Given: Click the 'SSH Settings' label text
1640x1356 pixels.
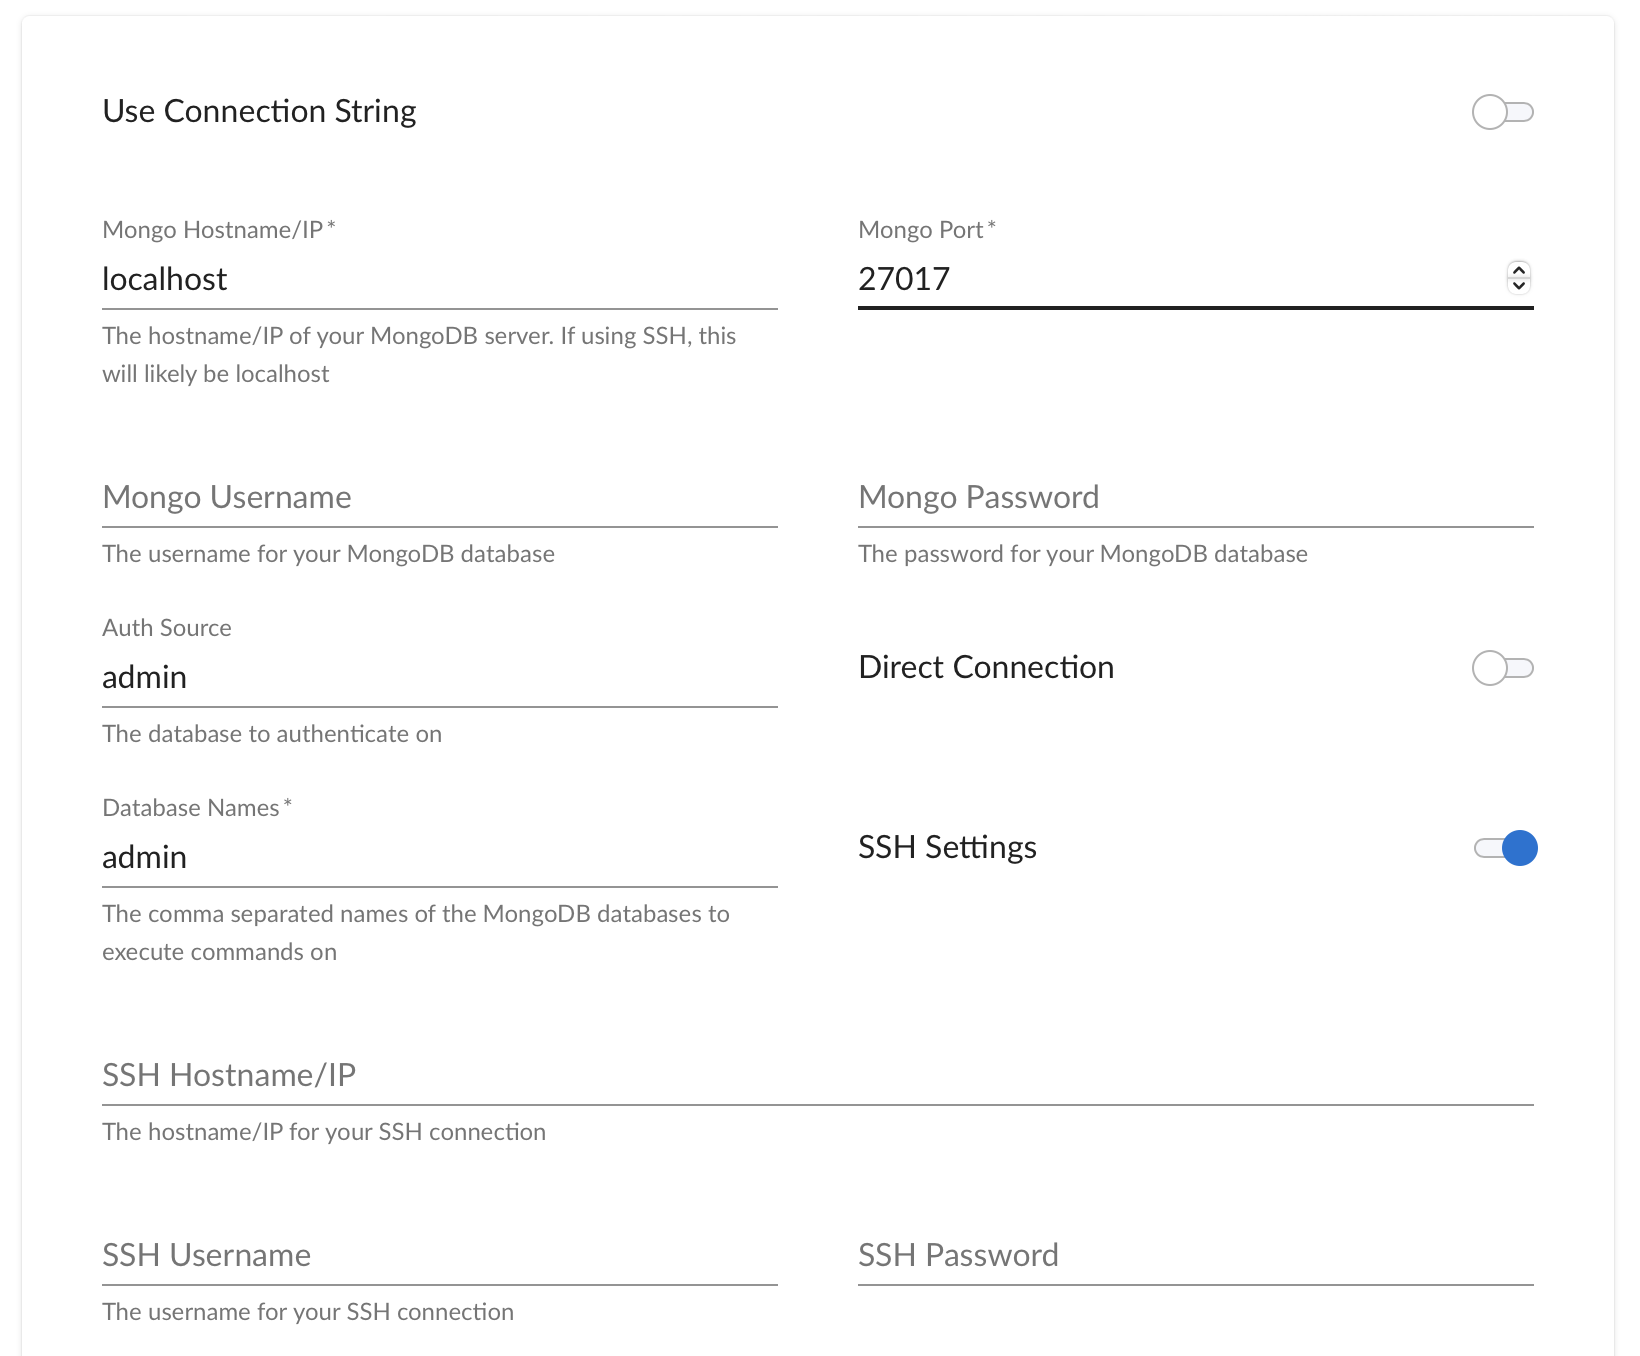Looking at the screenshot, I should coord(947,847).
